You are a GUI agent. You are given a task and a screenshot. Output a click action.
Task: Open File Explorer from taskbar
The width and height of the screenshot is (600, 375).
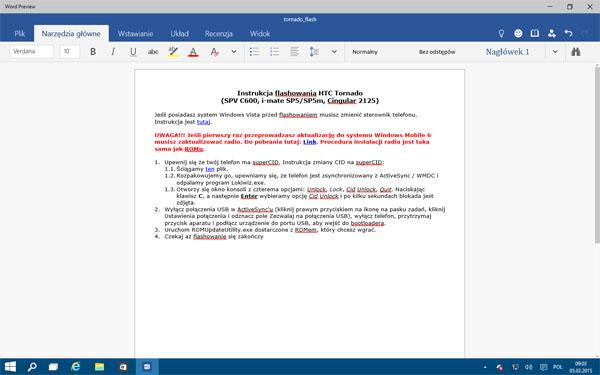99,367
